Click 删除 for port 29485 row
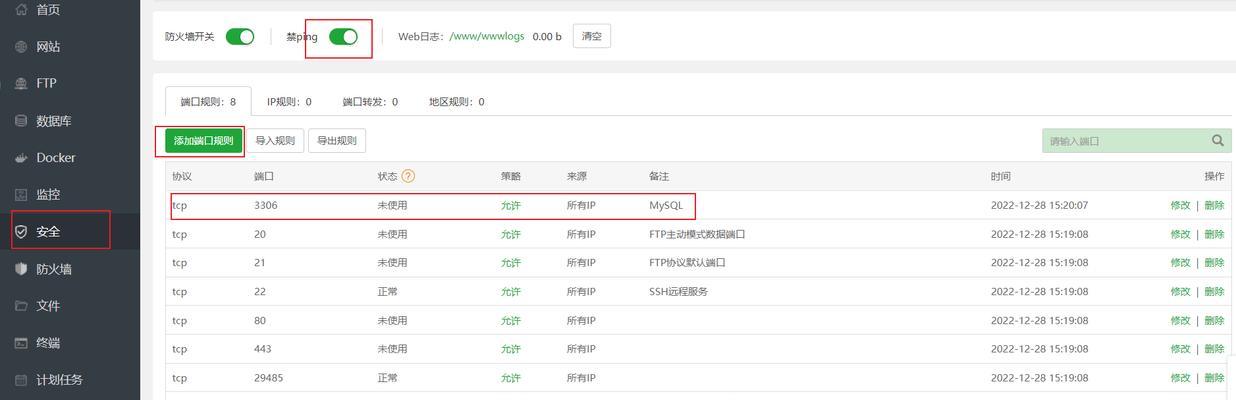The height and width of the screenshot is (400, 1236). coord(1214,379)
